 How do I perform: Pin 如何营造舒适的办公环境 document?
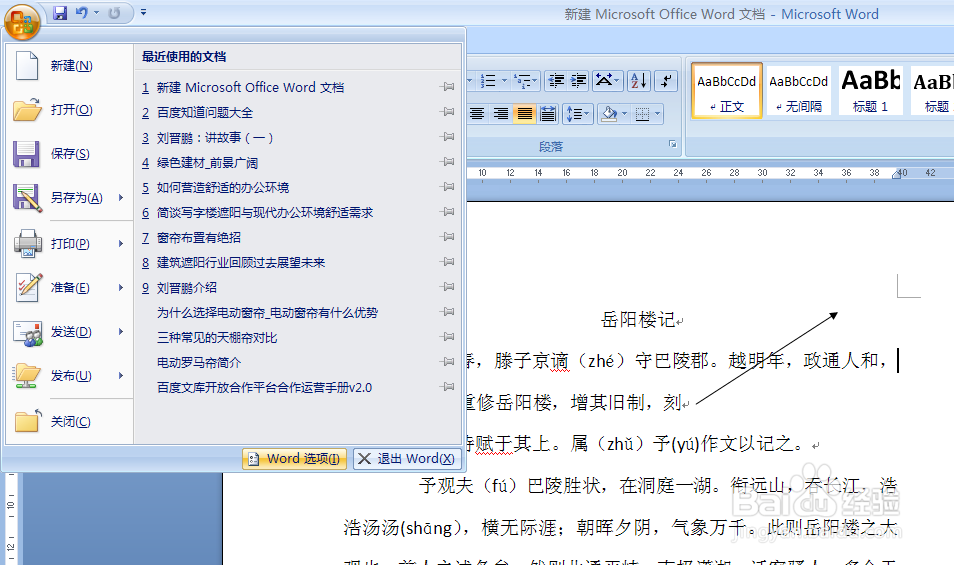447,187
